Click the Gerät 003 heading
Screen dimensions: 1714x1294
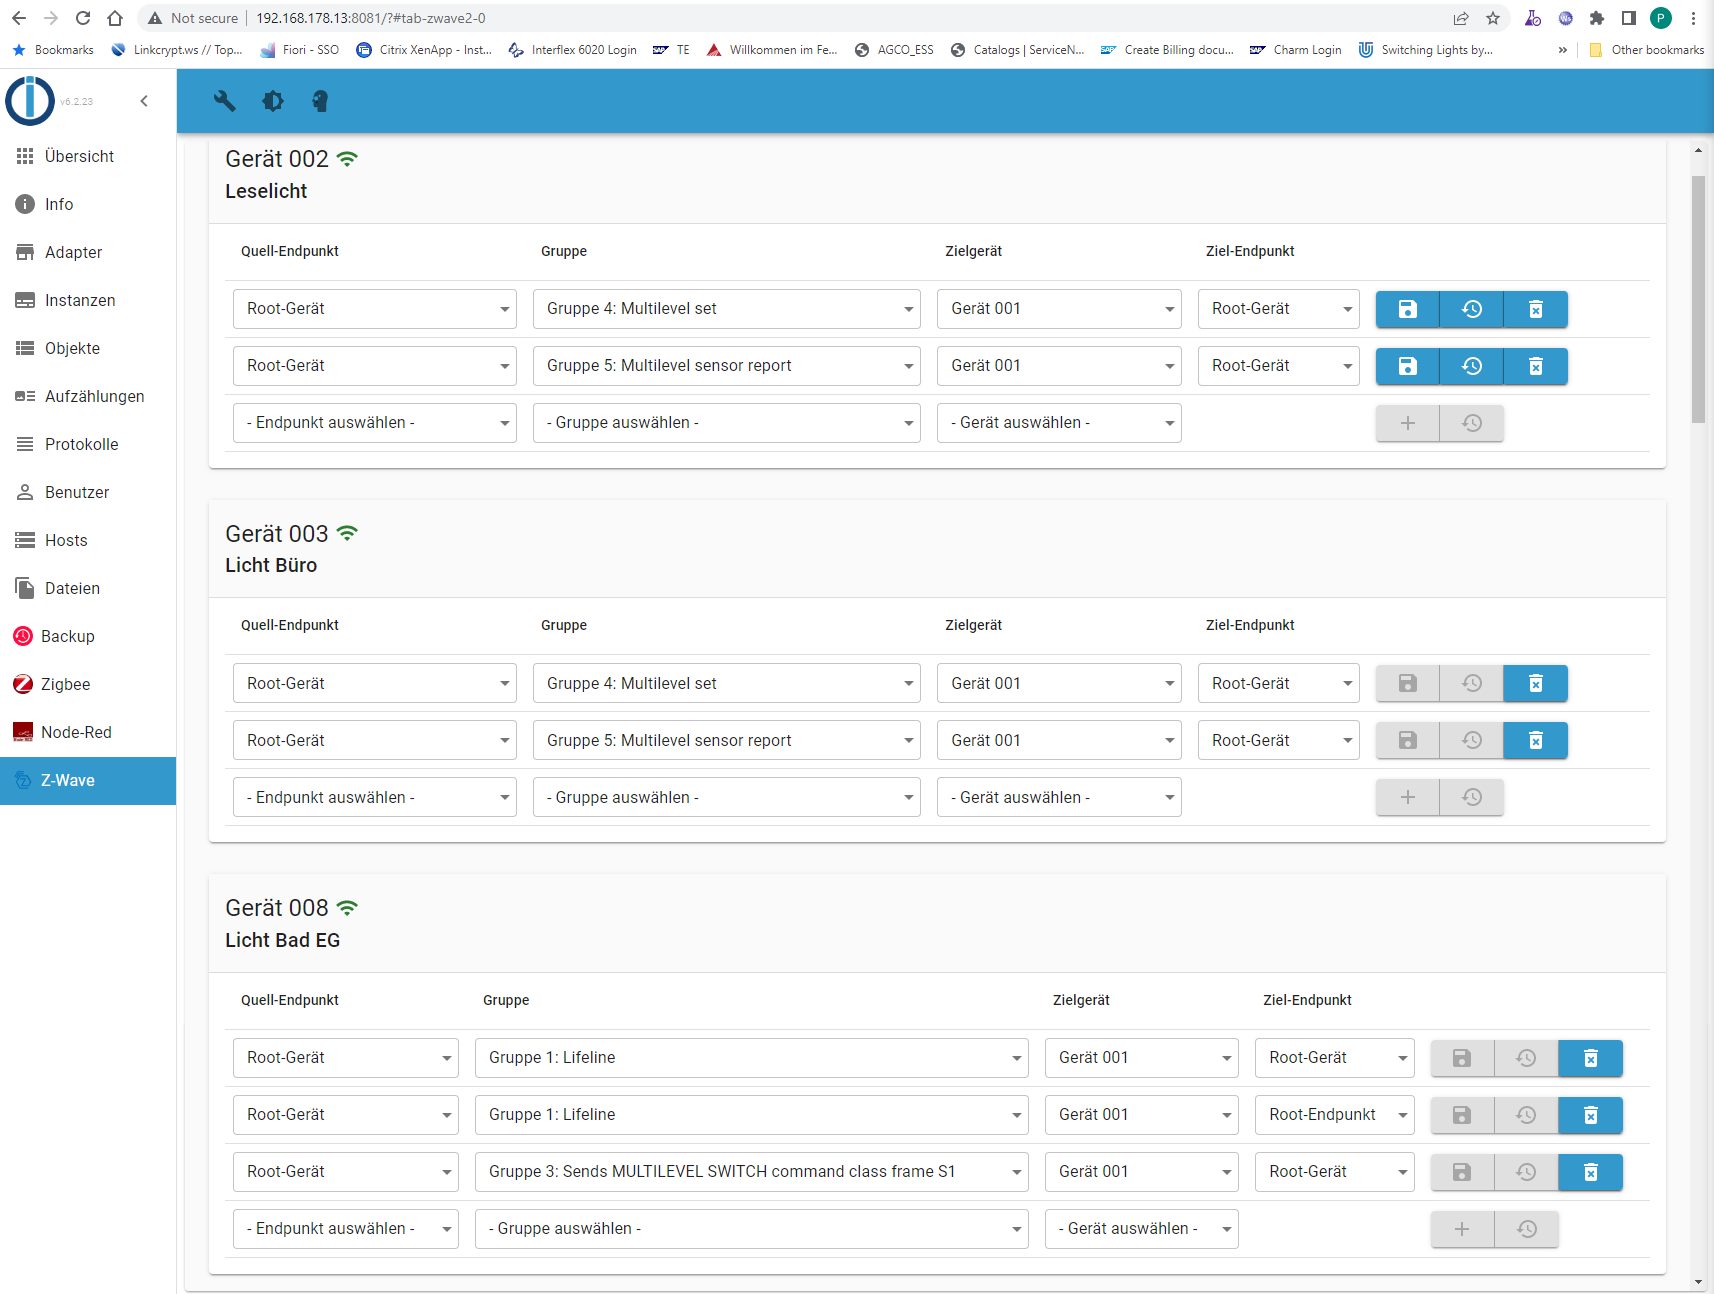tap(277, 534)
